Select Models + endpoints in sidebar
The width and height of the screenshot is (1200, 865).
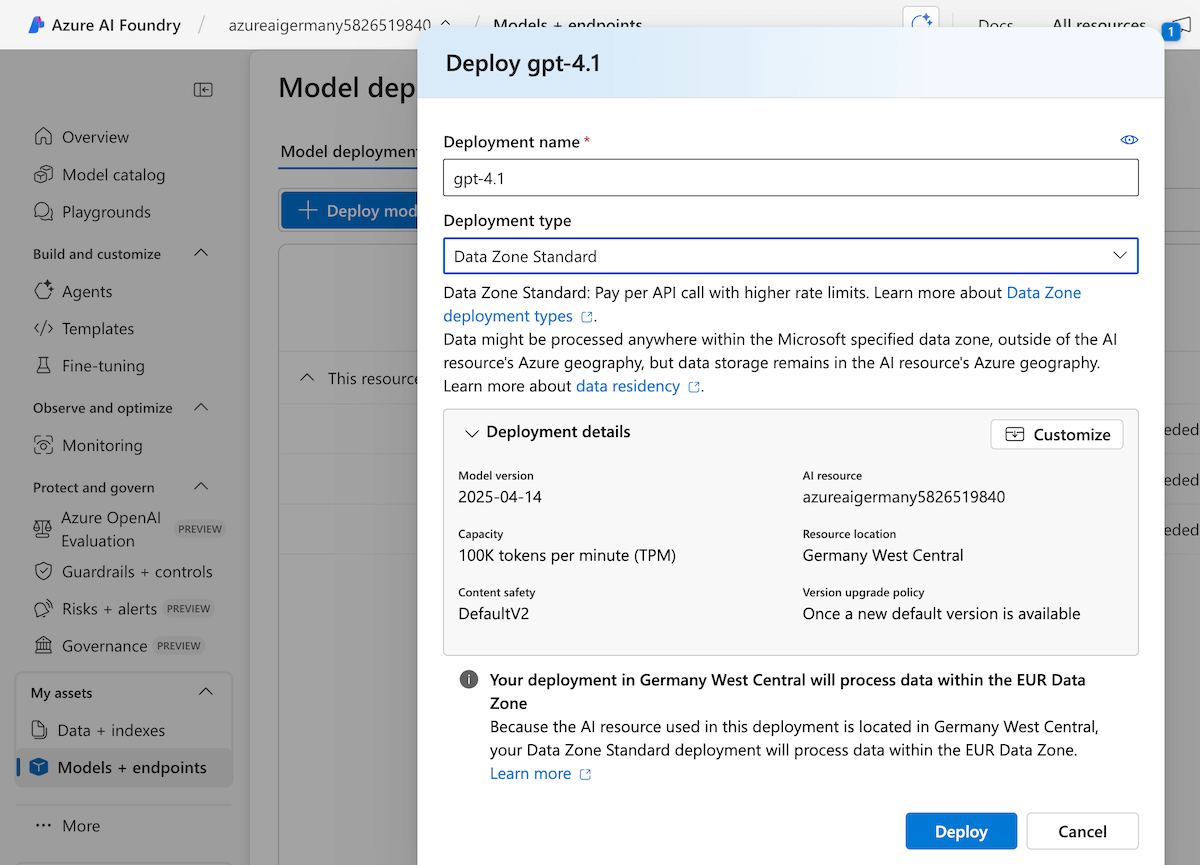131,768
